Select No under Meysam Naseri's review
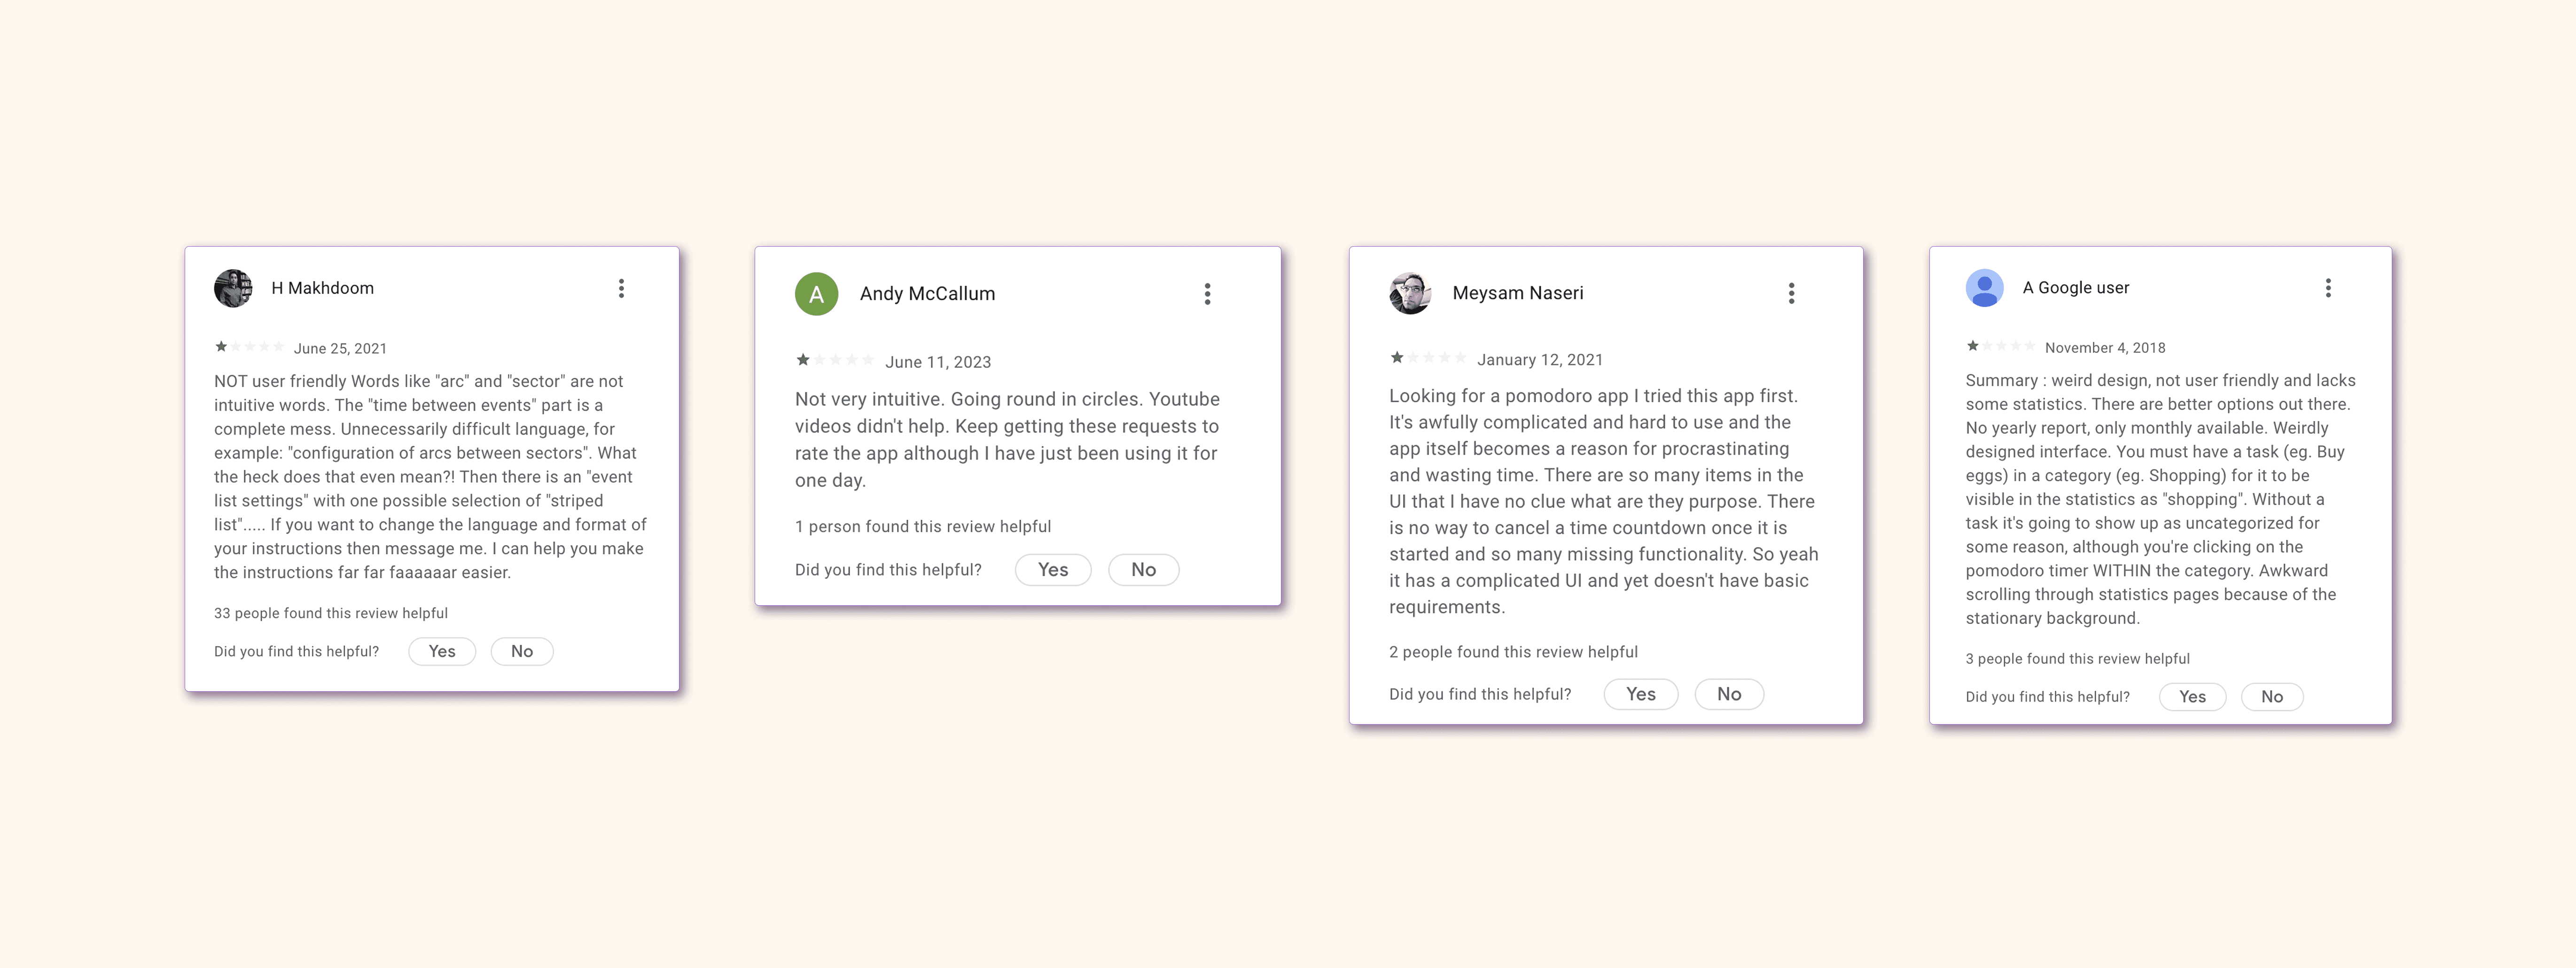Screen dimensions: 2576x968 point(1729,694)
